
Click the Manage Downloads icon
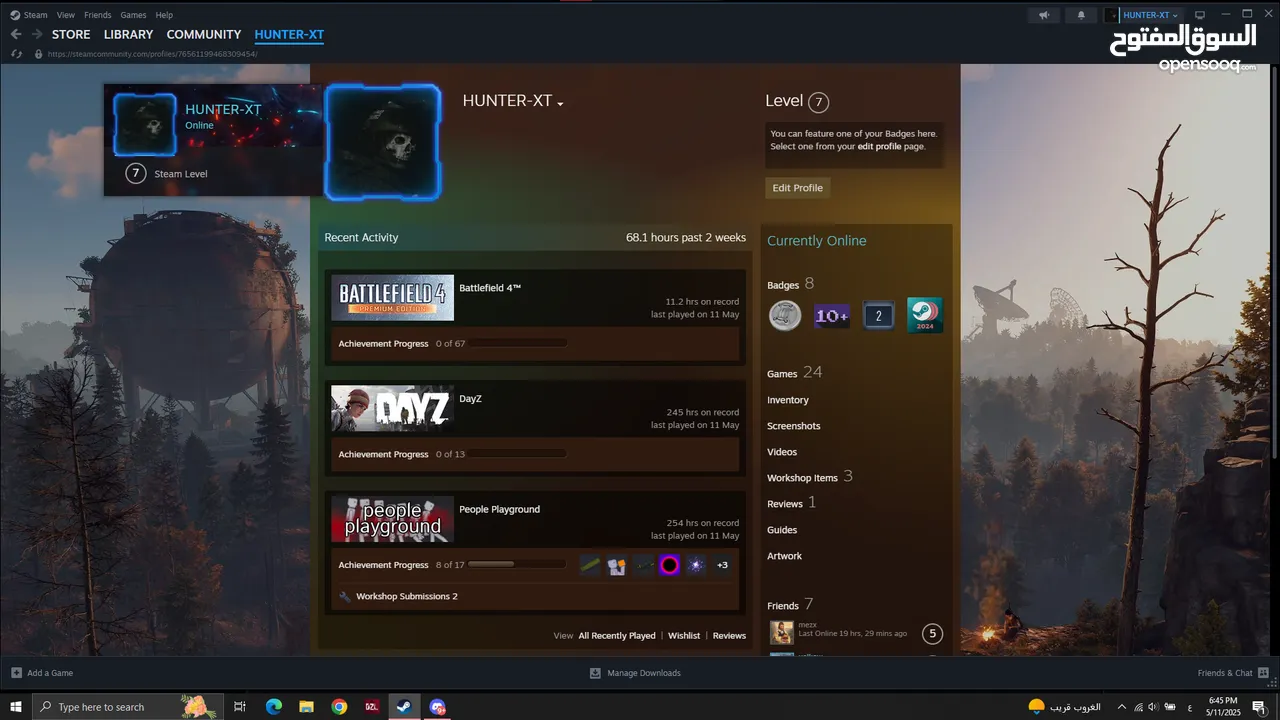[x=595, y=673]
